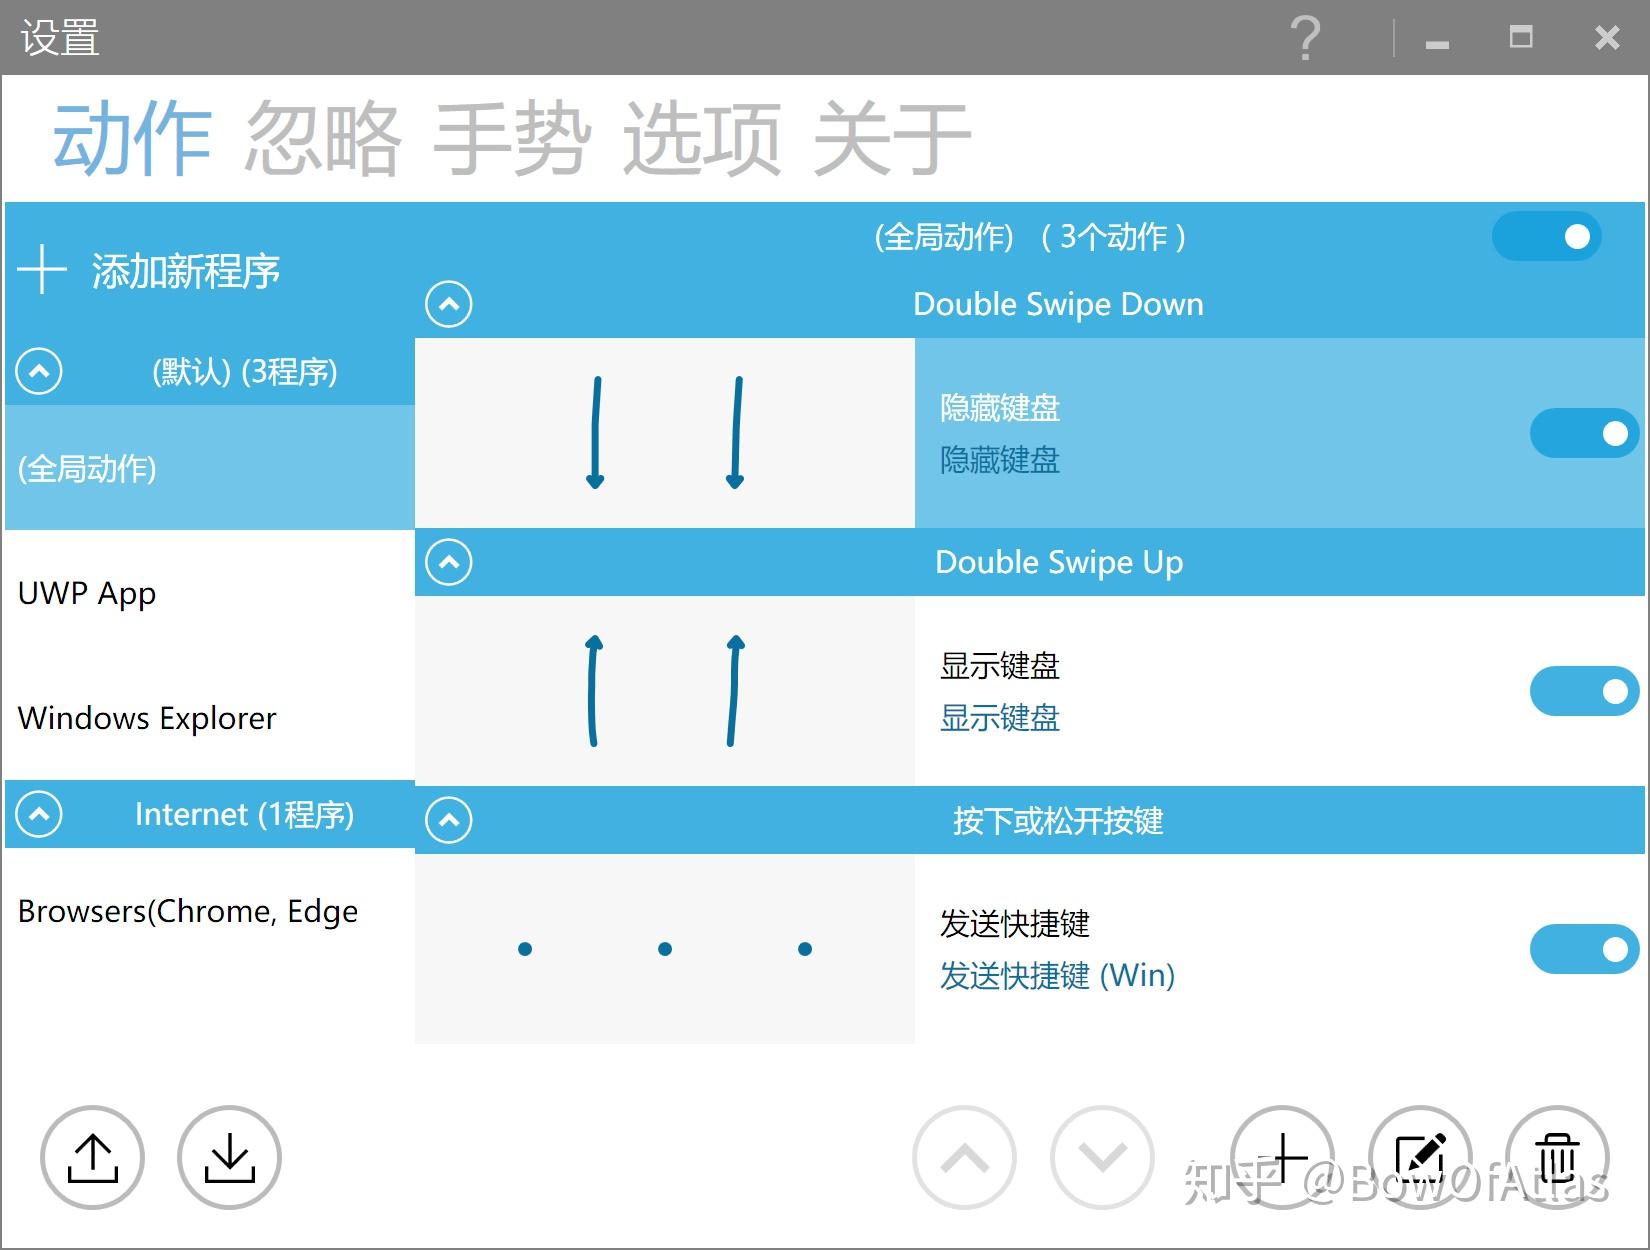The image size is (1650, 1250).
Task: Switch to the 忽略 tab
Action: pos(323,138)
